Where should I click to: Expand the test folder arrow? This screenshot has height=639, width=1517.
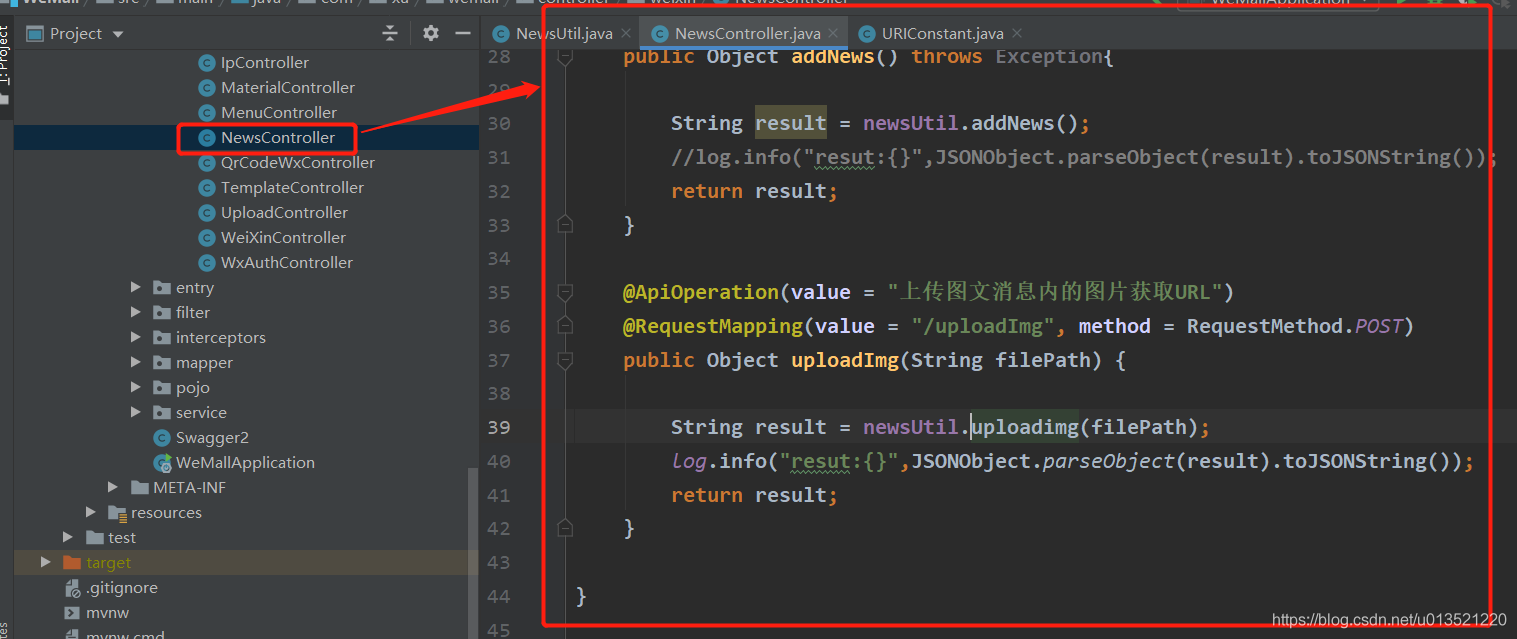(68, 537)
